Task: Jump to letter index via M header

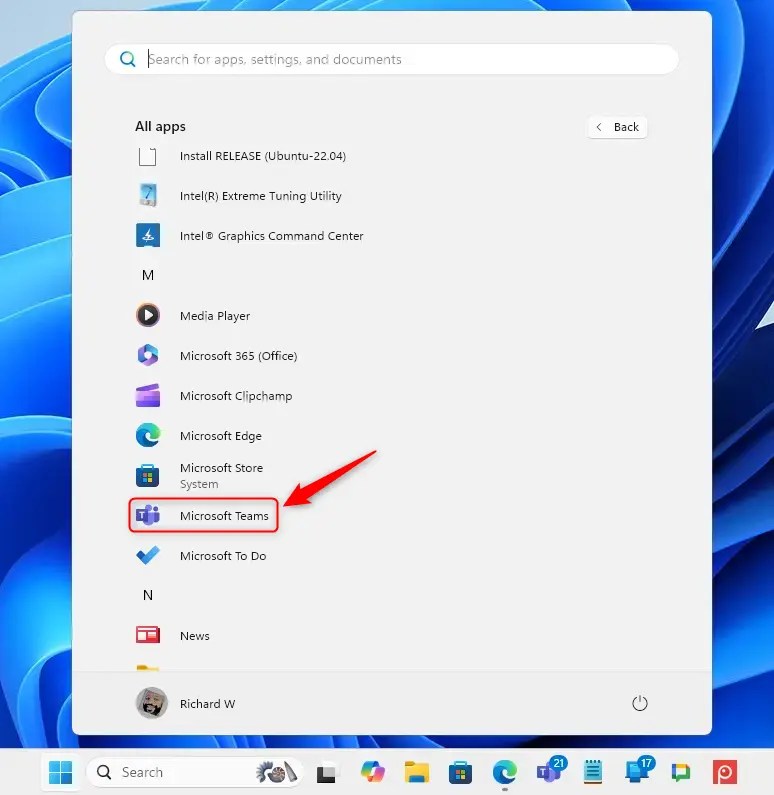Action: [148, 275]
